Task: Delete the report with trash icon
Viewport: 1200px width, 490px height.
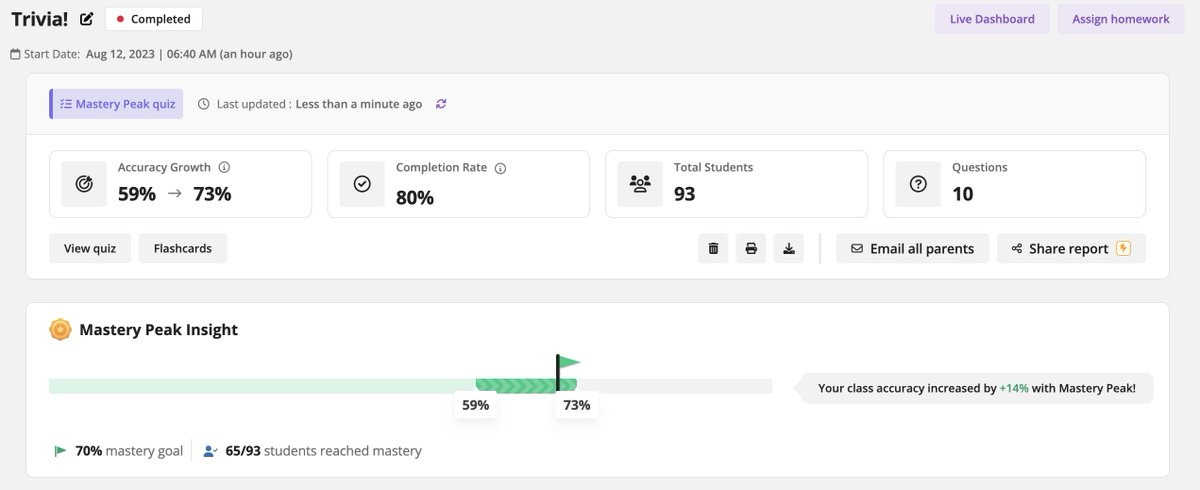Action: pos(713,248)
